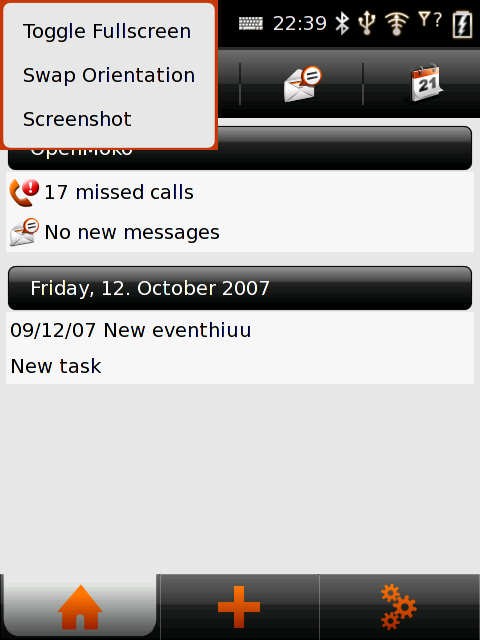Open the 17 missed calls entry
This screenshot has height=640, width=480.
pos(240,192)
